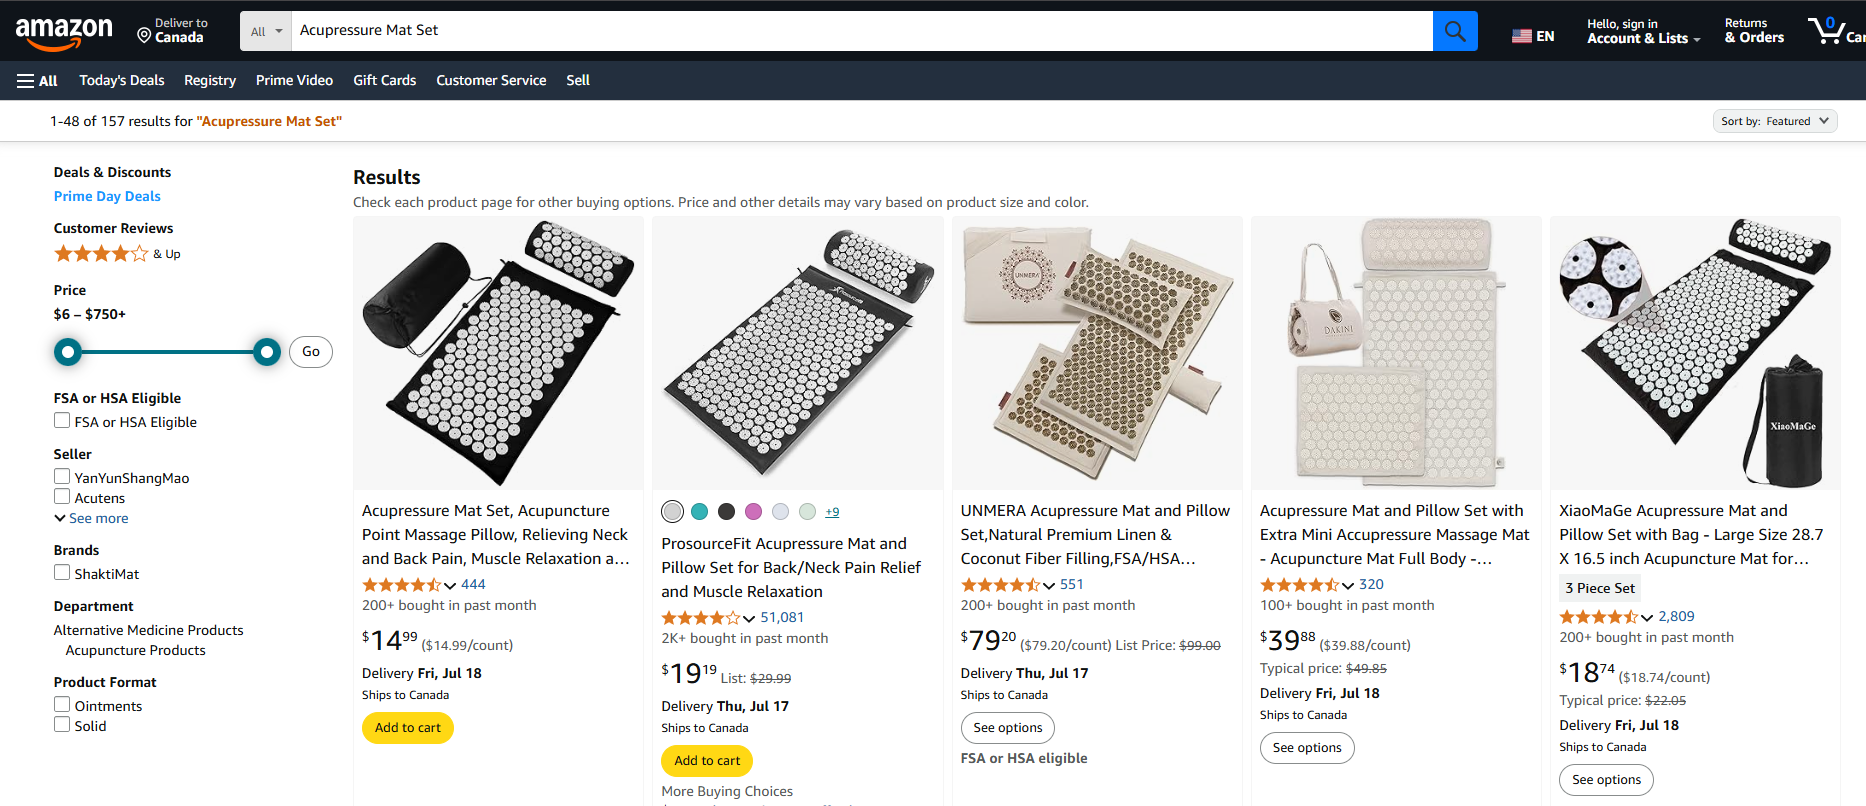The image size is (1866, 806).
Task: Tick the Ointments product format checkbox
Action: [x=62, y=705]
